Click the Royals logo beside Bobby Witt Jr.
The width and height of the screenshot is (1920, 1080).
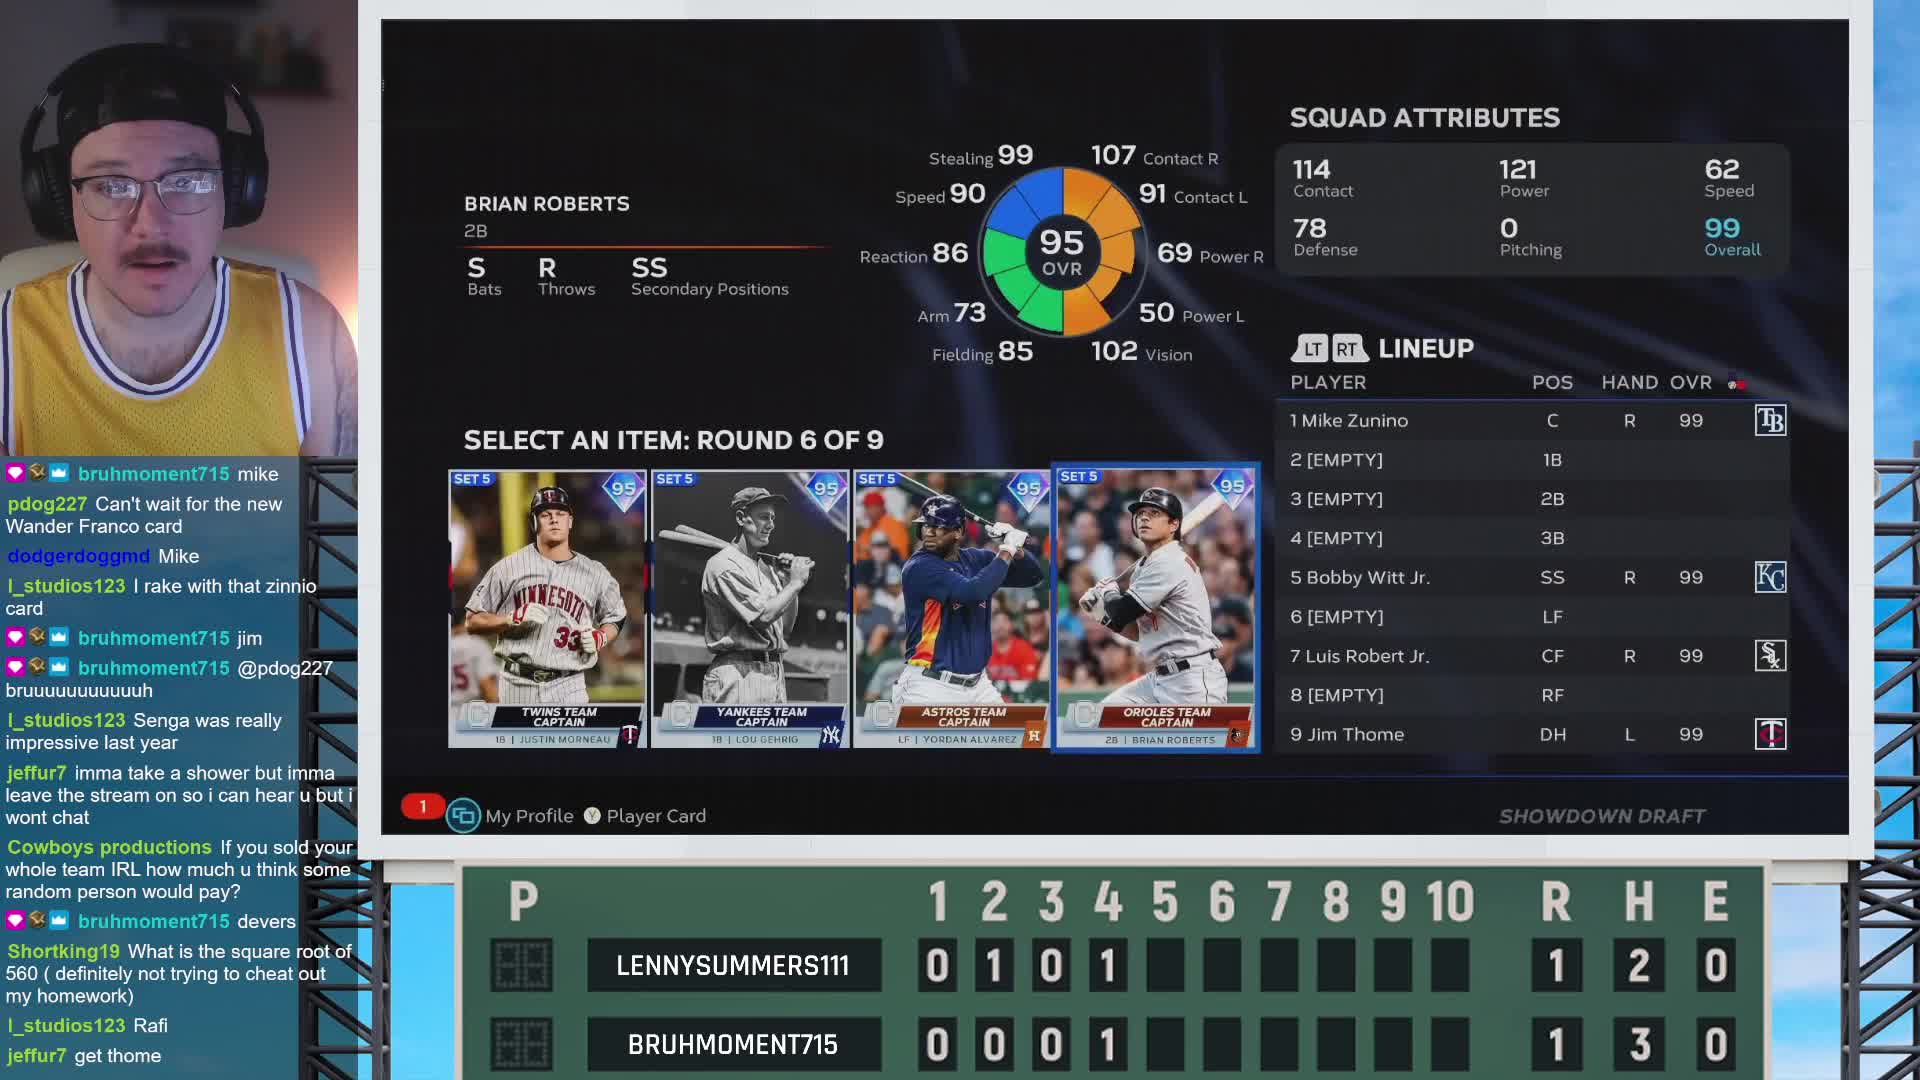coord(1770,577)
